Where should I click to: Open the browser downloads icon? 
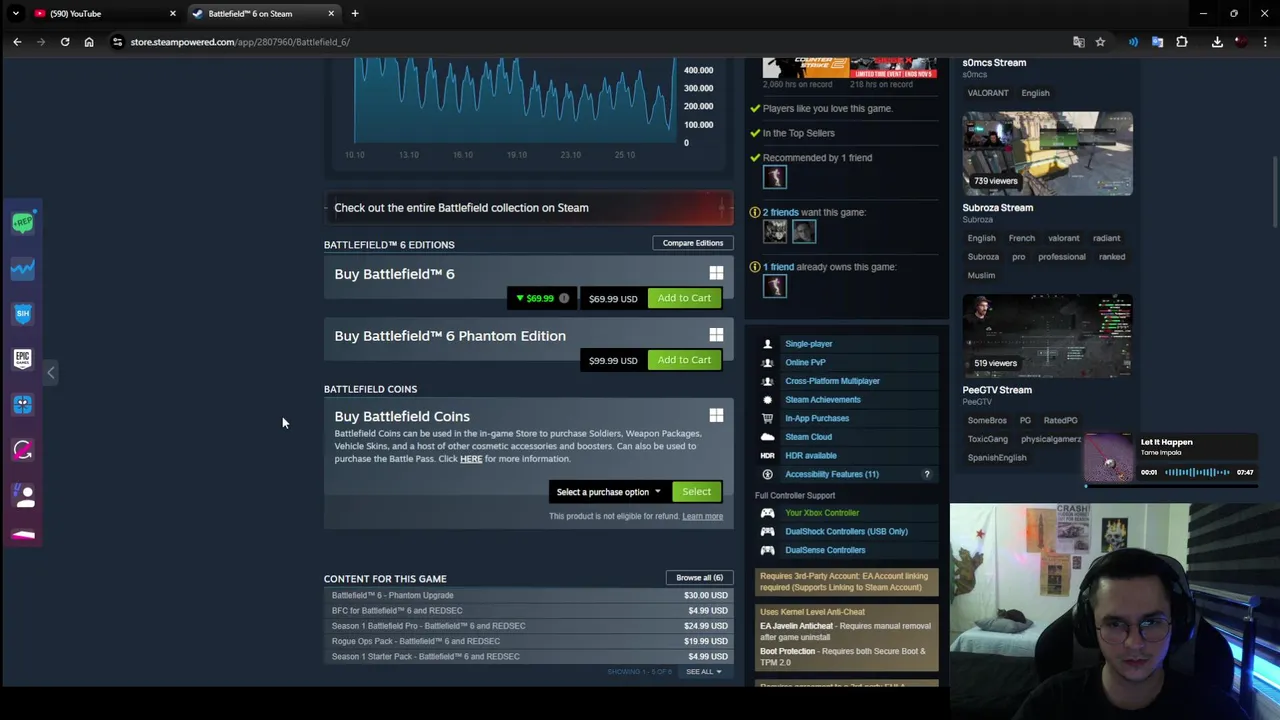(1217, 42)
